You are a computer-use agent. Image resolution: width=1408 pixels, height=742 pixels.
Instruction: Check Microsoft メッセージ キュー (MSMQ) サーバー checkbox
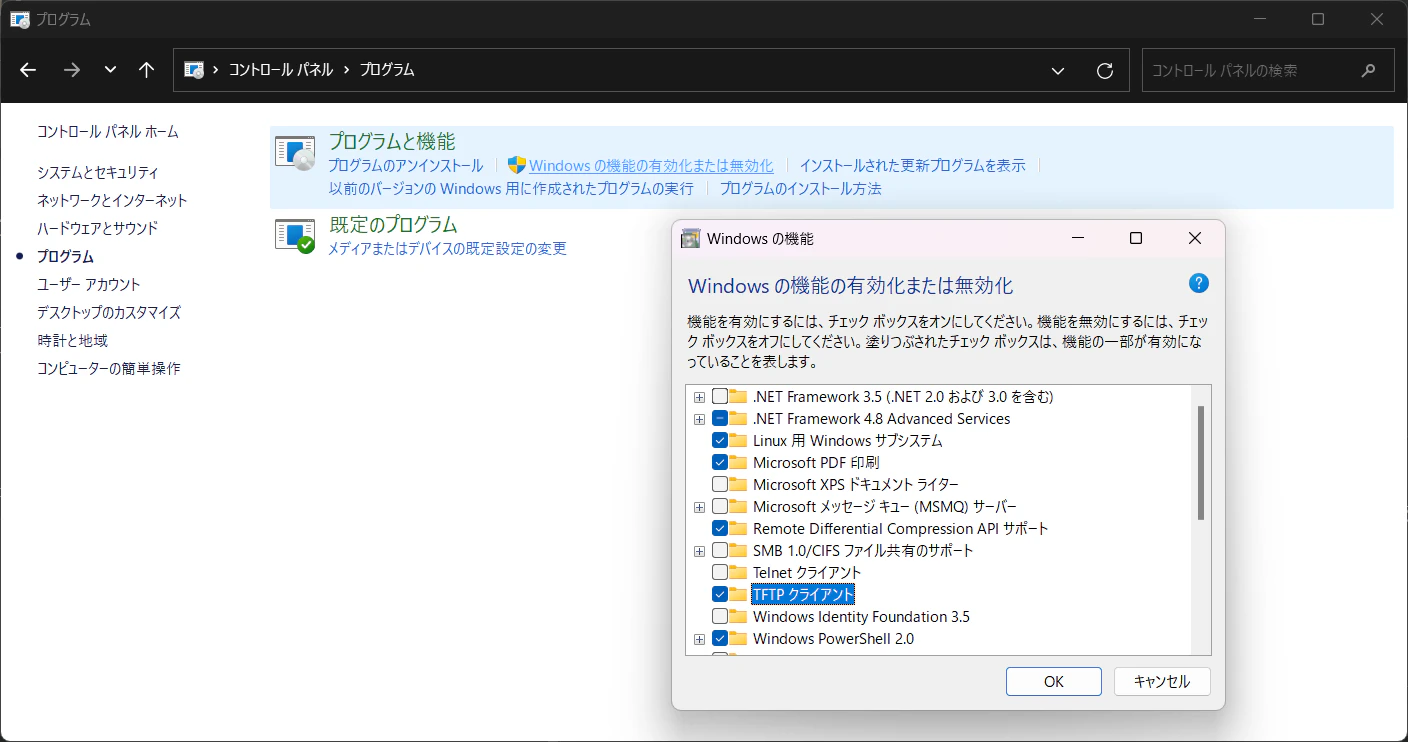pos(720,507)
